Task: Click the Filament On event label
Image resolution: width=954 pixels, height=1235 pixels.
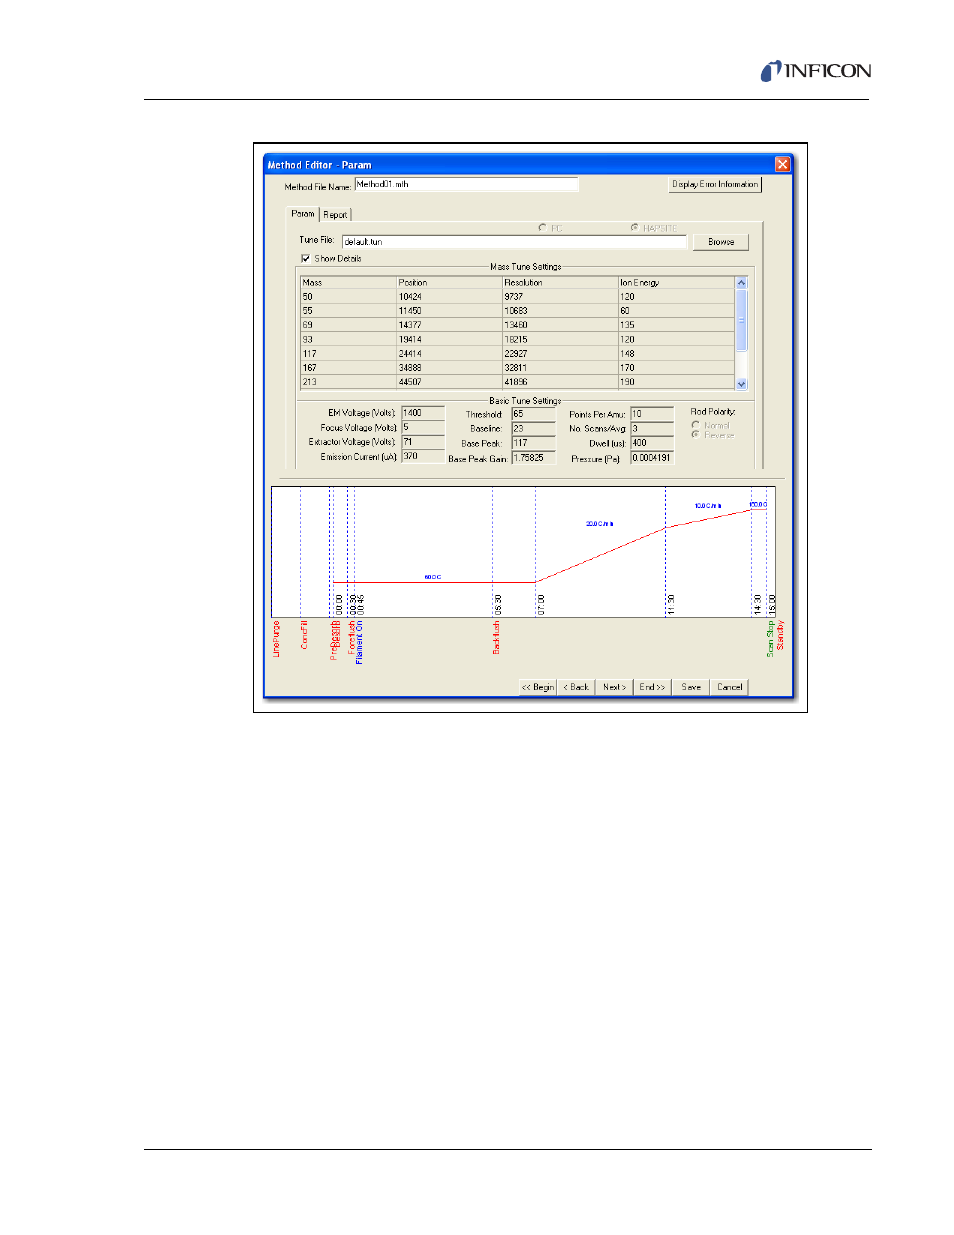Action: click(360, 642)
